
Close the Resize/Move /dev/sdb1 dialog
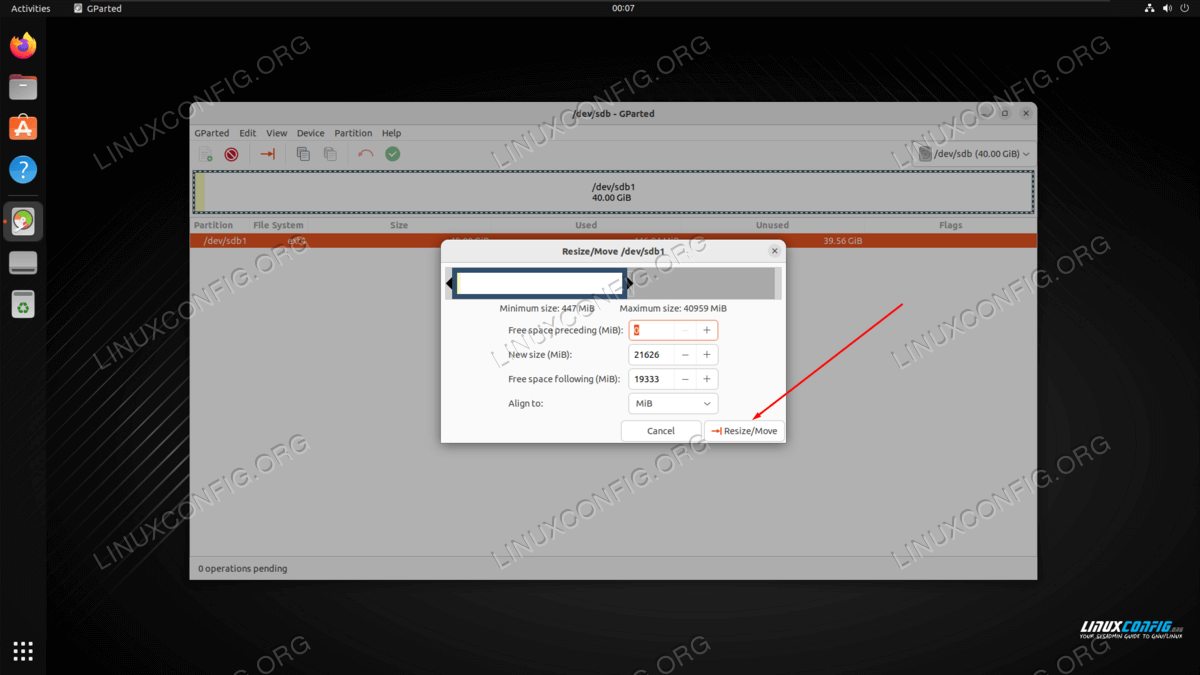(774, 251)
